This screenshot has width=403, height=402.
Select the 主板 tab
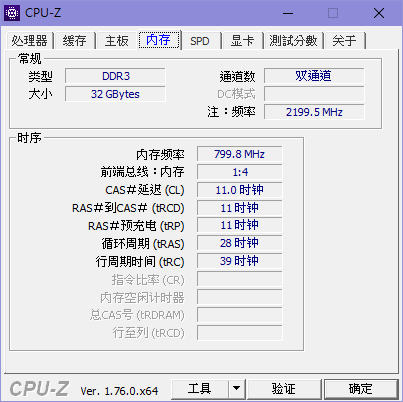pos(116,41)
